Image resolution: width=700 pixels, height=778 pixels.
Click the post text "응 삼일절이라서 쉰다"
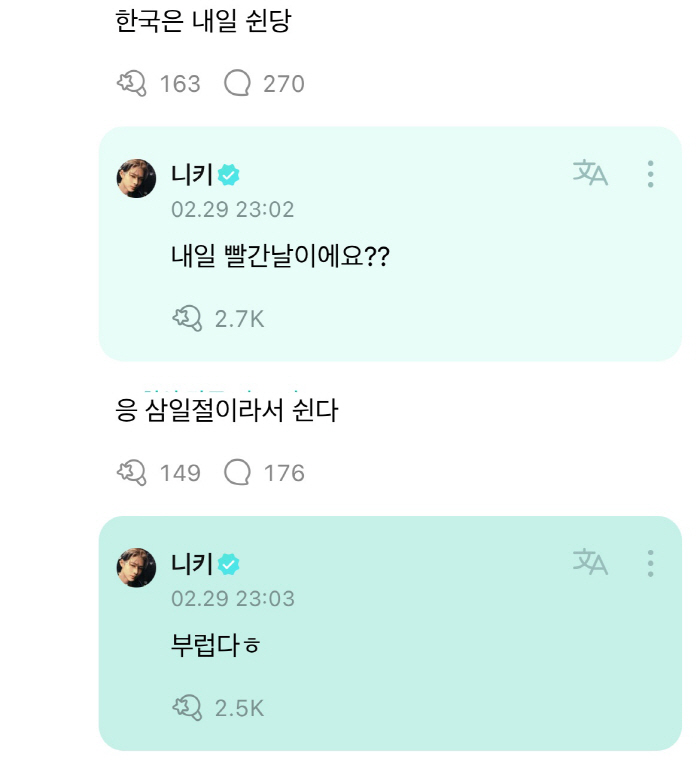[228, 410]
